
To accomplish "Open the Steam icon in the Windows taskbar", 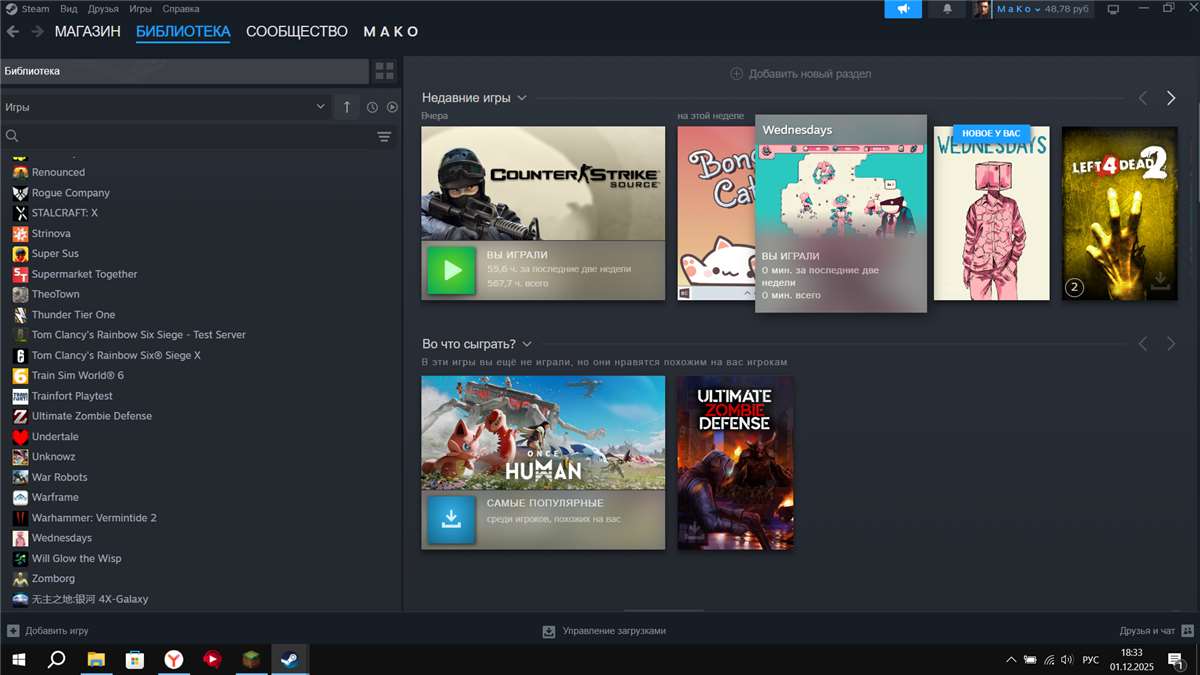I will coord(289,659).
